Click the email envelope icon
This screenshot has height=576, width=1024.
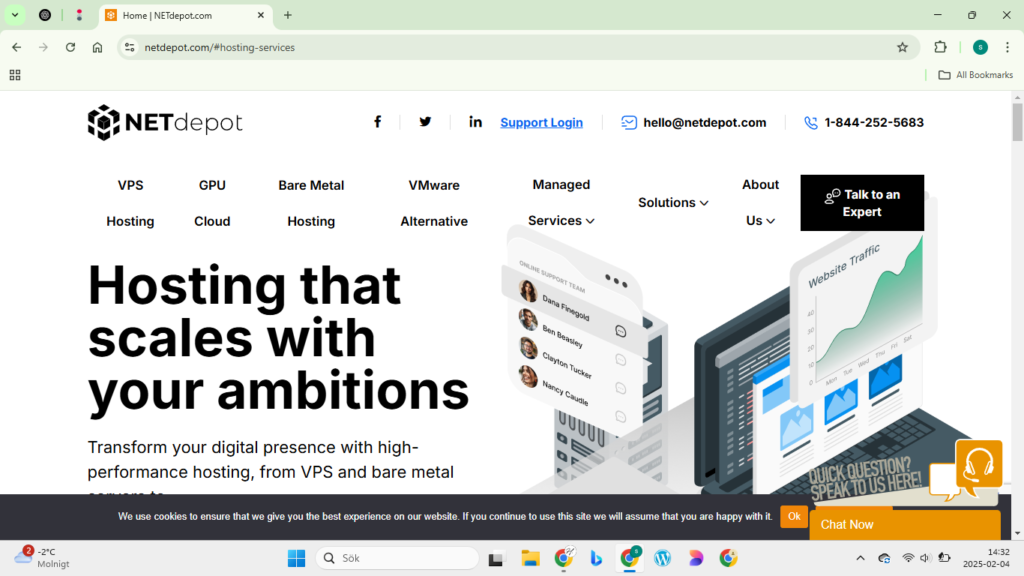(629, 123)
